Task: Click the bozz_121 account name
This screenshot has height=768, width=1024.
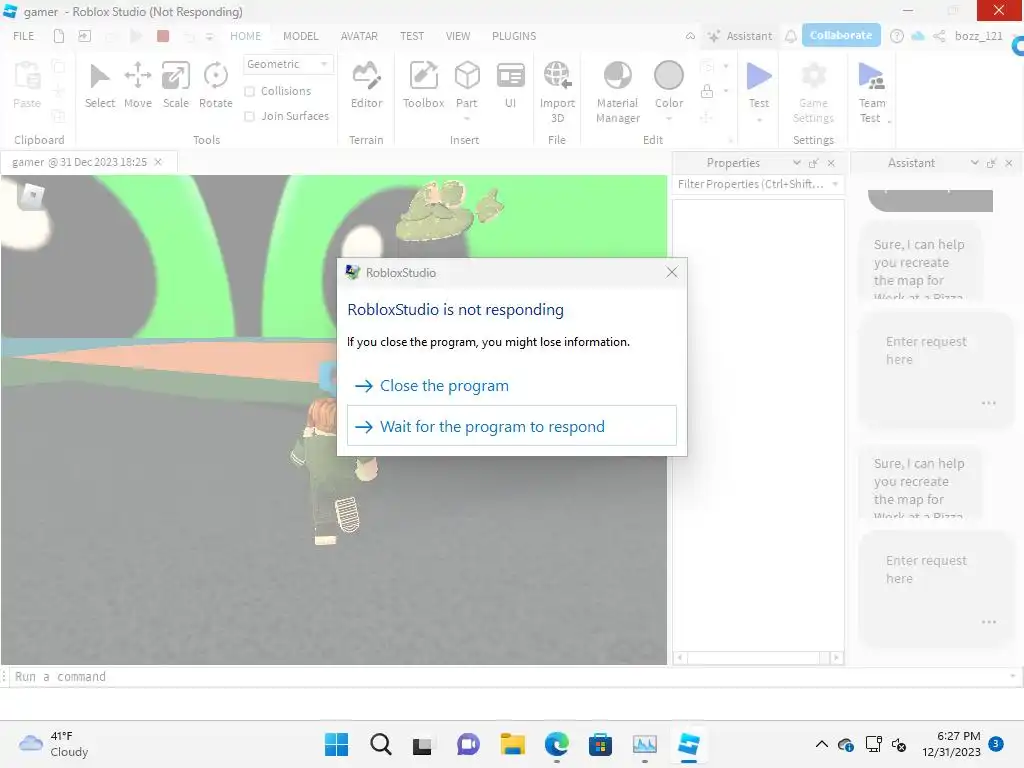Action: [x=978, y=36]
